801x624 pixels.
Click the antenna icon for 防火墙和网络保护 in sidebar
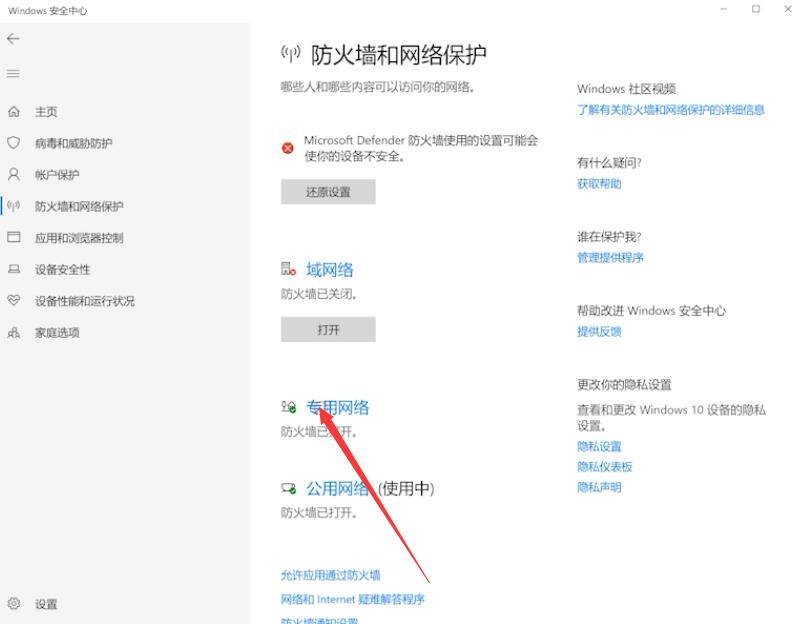pos(14,206)
